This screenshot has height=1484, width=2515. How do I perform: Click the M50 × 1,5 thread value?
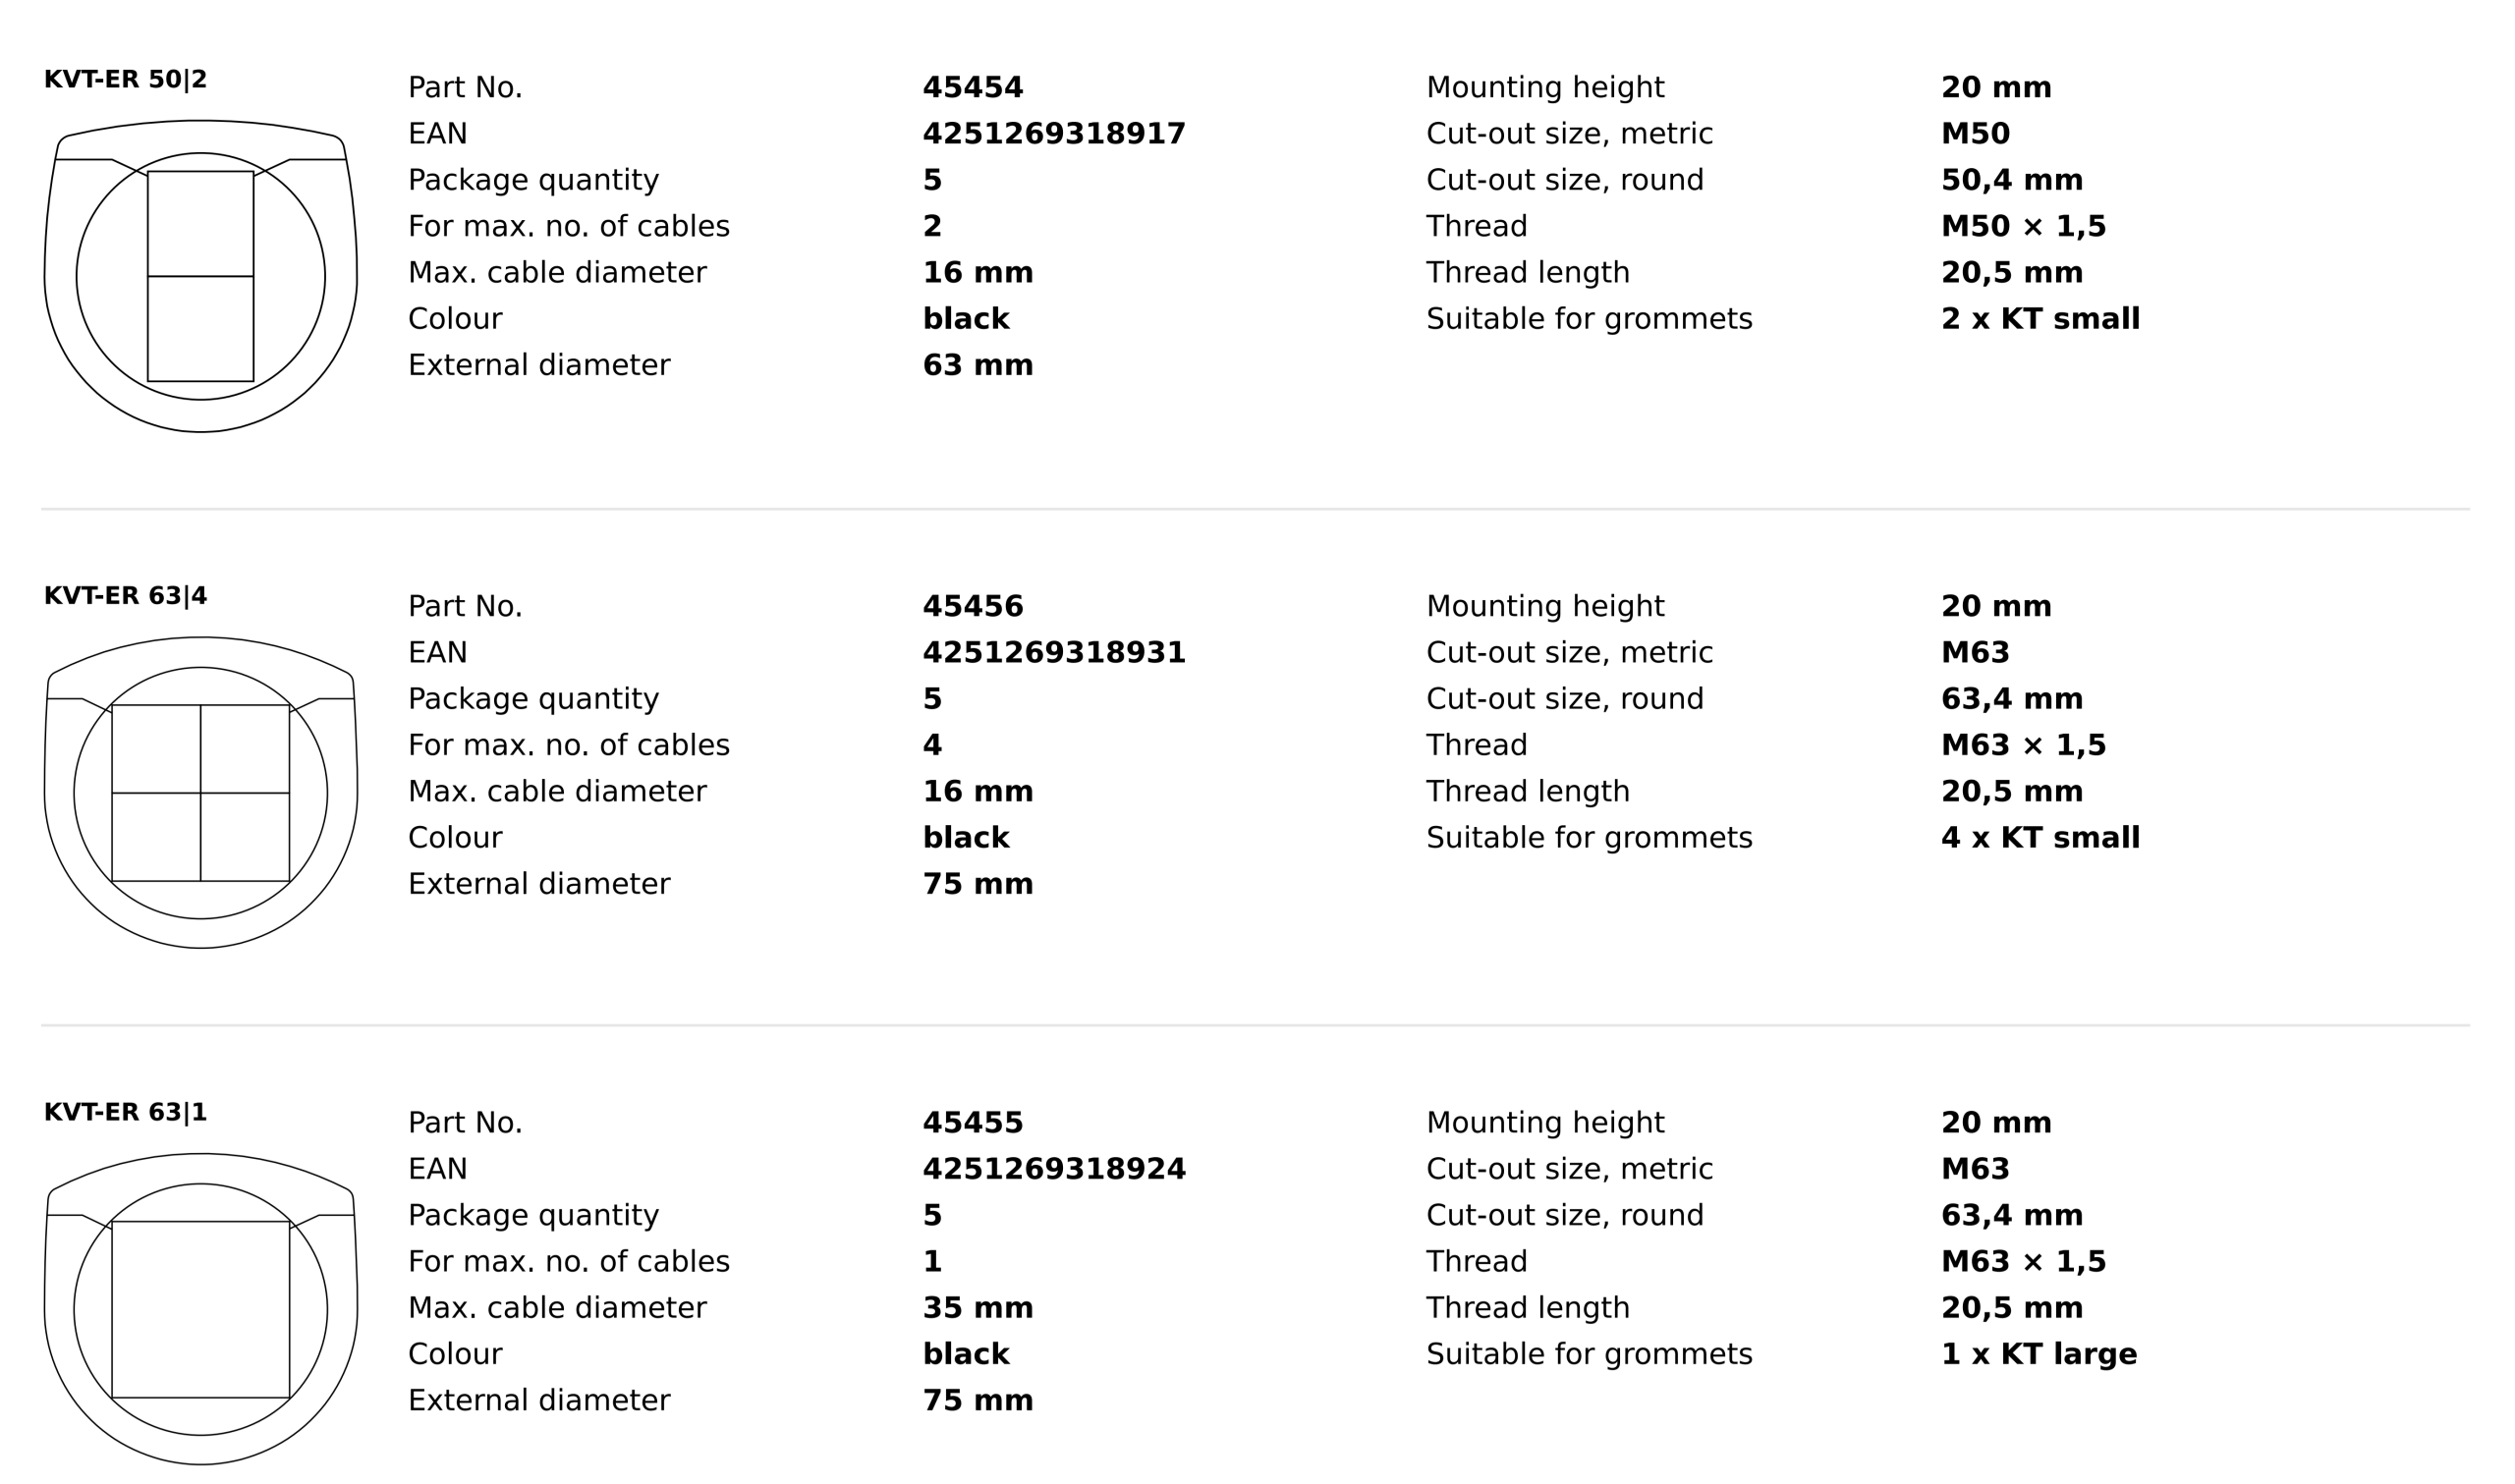tap(2023, 226)
